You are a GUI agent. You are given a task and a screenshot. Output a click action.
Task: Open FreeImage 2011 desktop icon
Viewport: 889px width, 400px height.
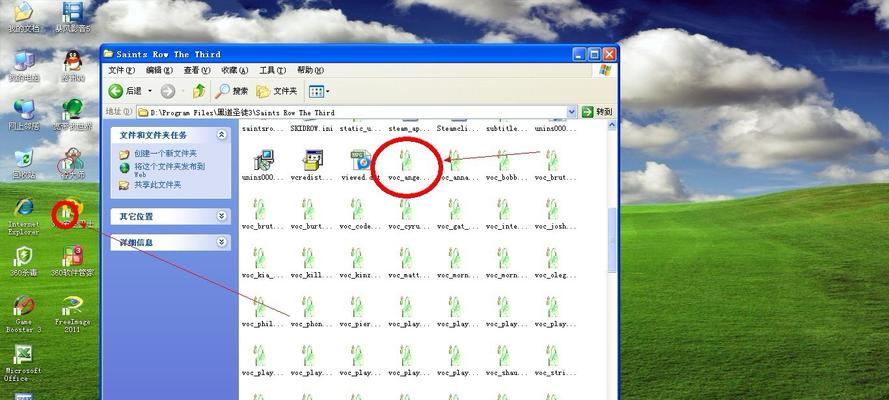click(x=73, y=306)
